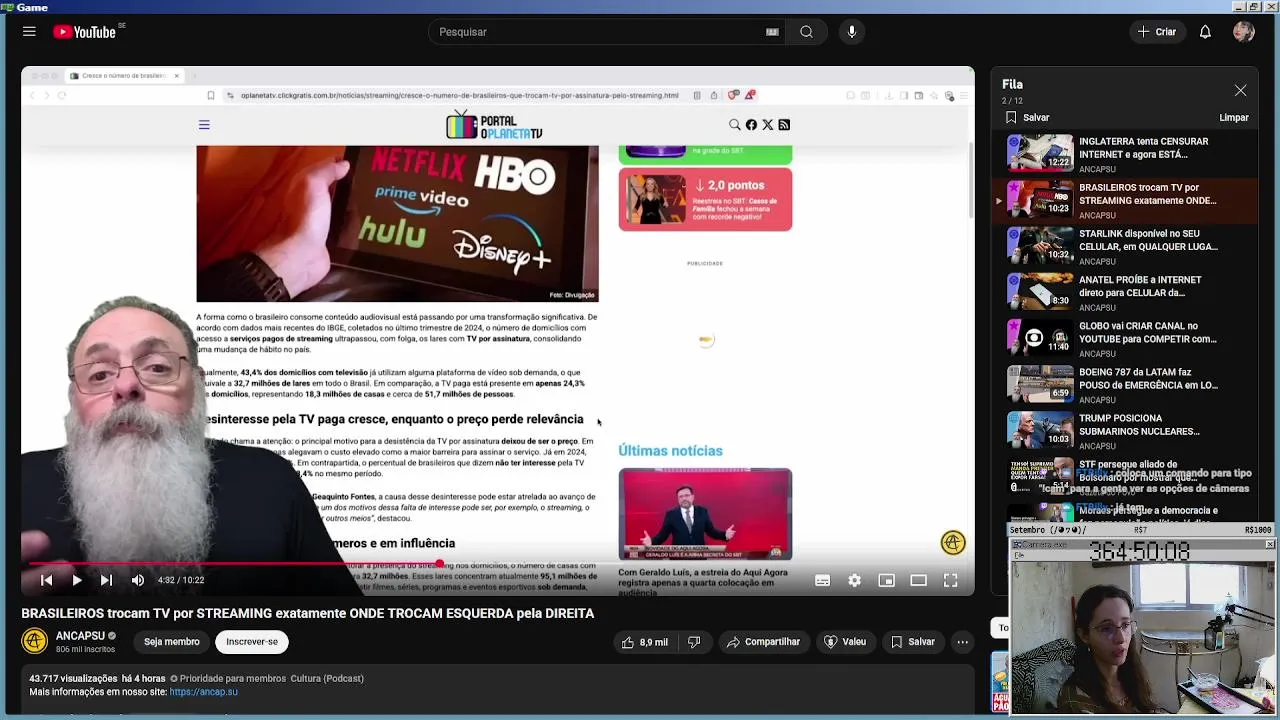Toggle theater mode
Screen dimensions: 1280x720
(918, 580)
